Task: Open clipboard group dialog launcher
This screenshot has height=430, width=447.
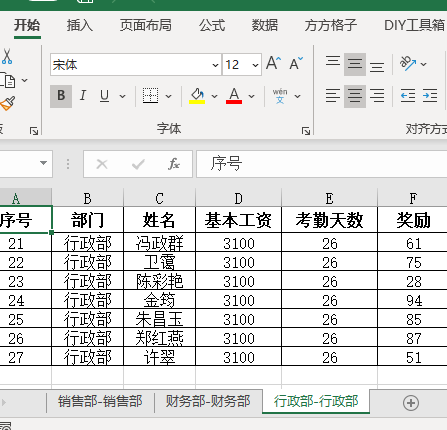Action: [x=34, y=131]
